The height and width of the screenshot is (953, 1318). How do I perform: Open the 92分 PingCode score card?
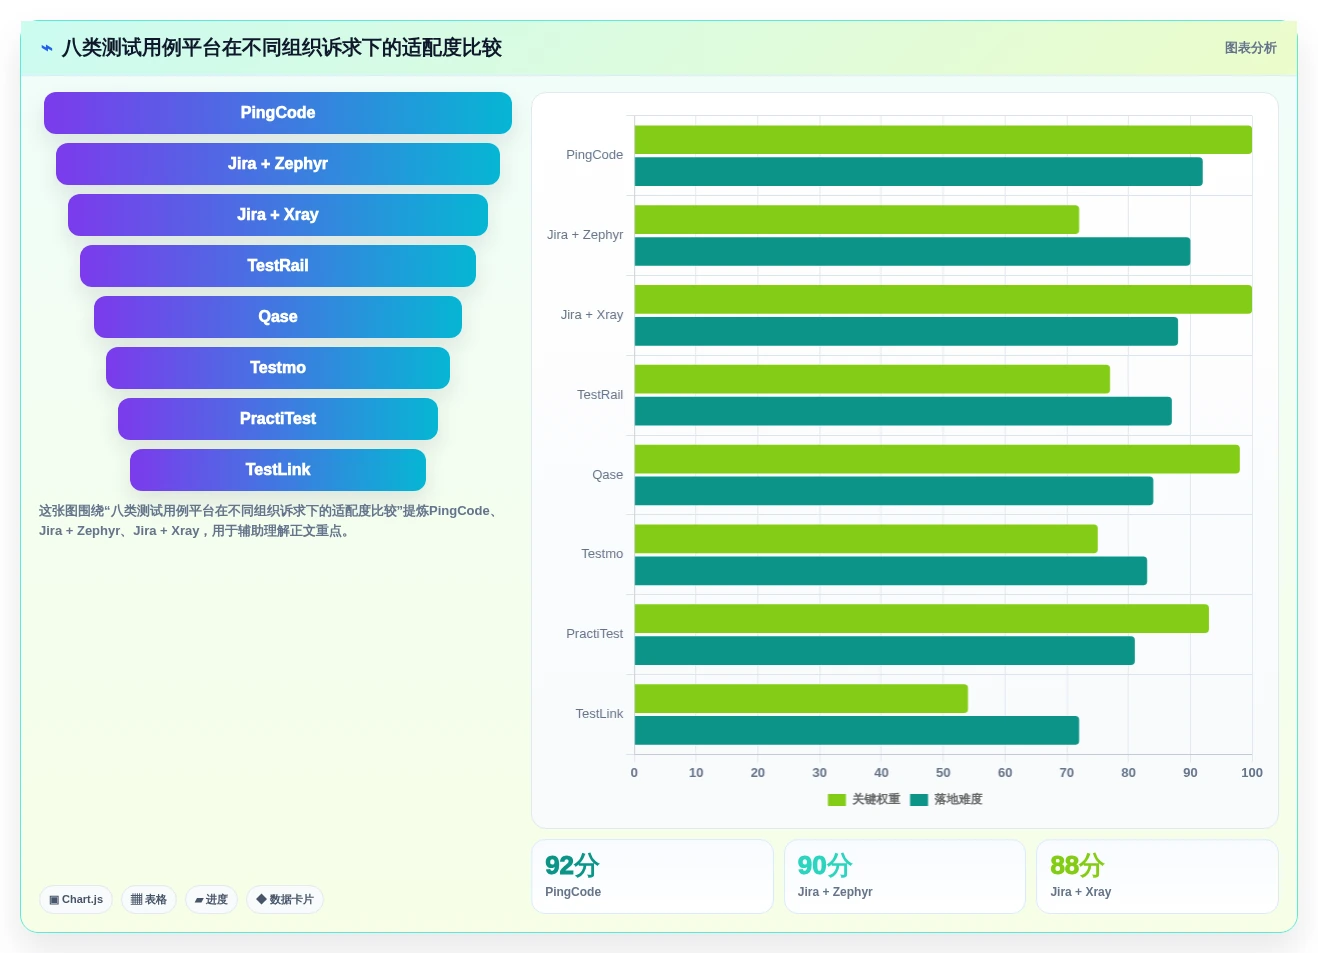pos(652,877)
